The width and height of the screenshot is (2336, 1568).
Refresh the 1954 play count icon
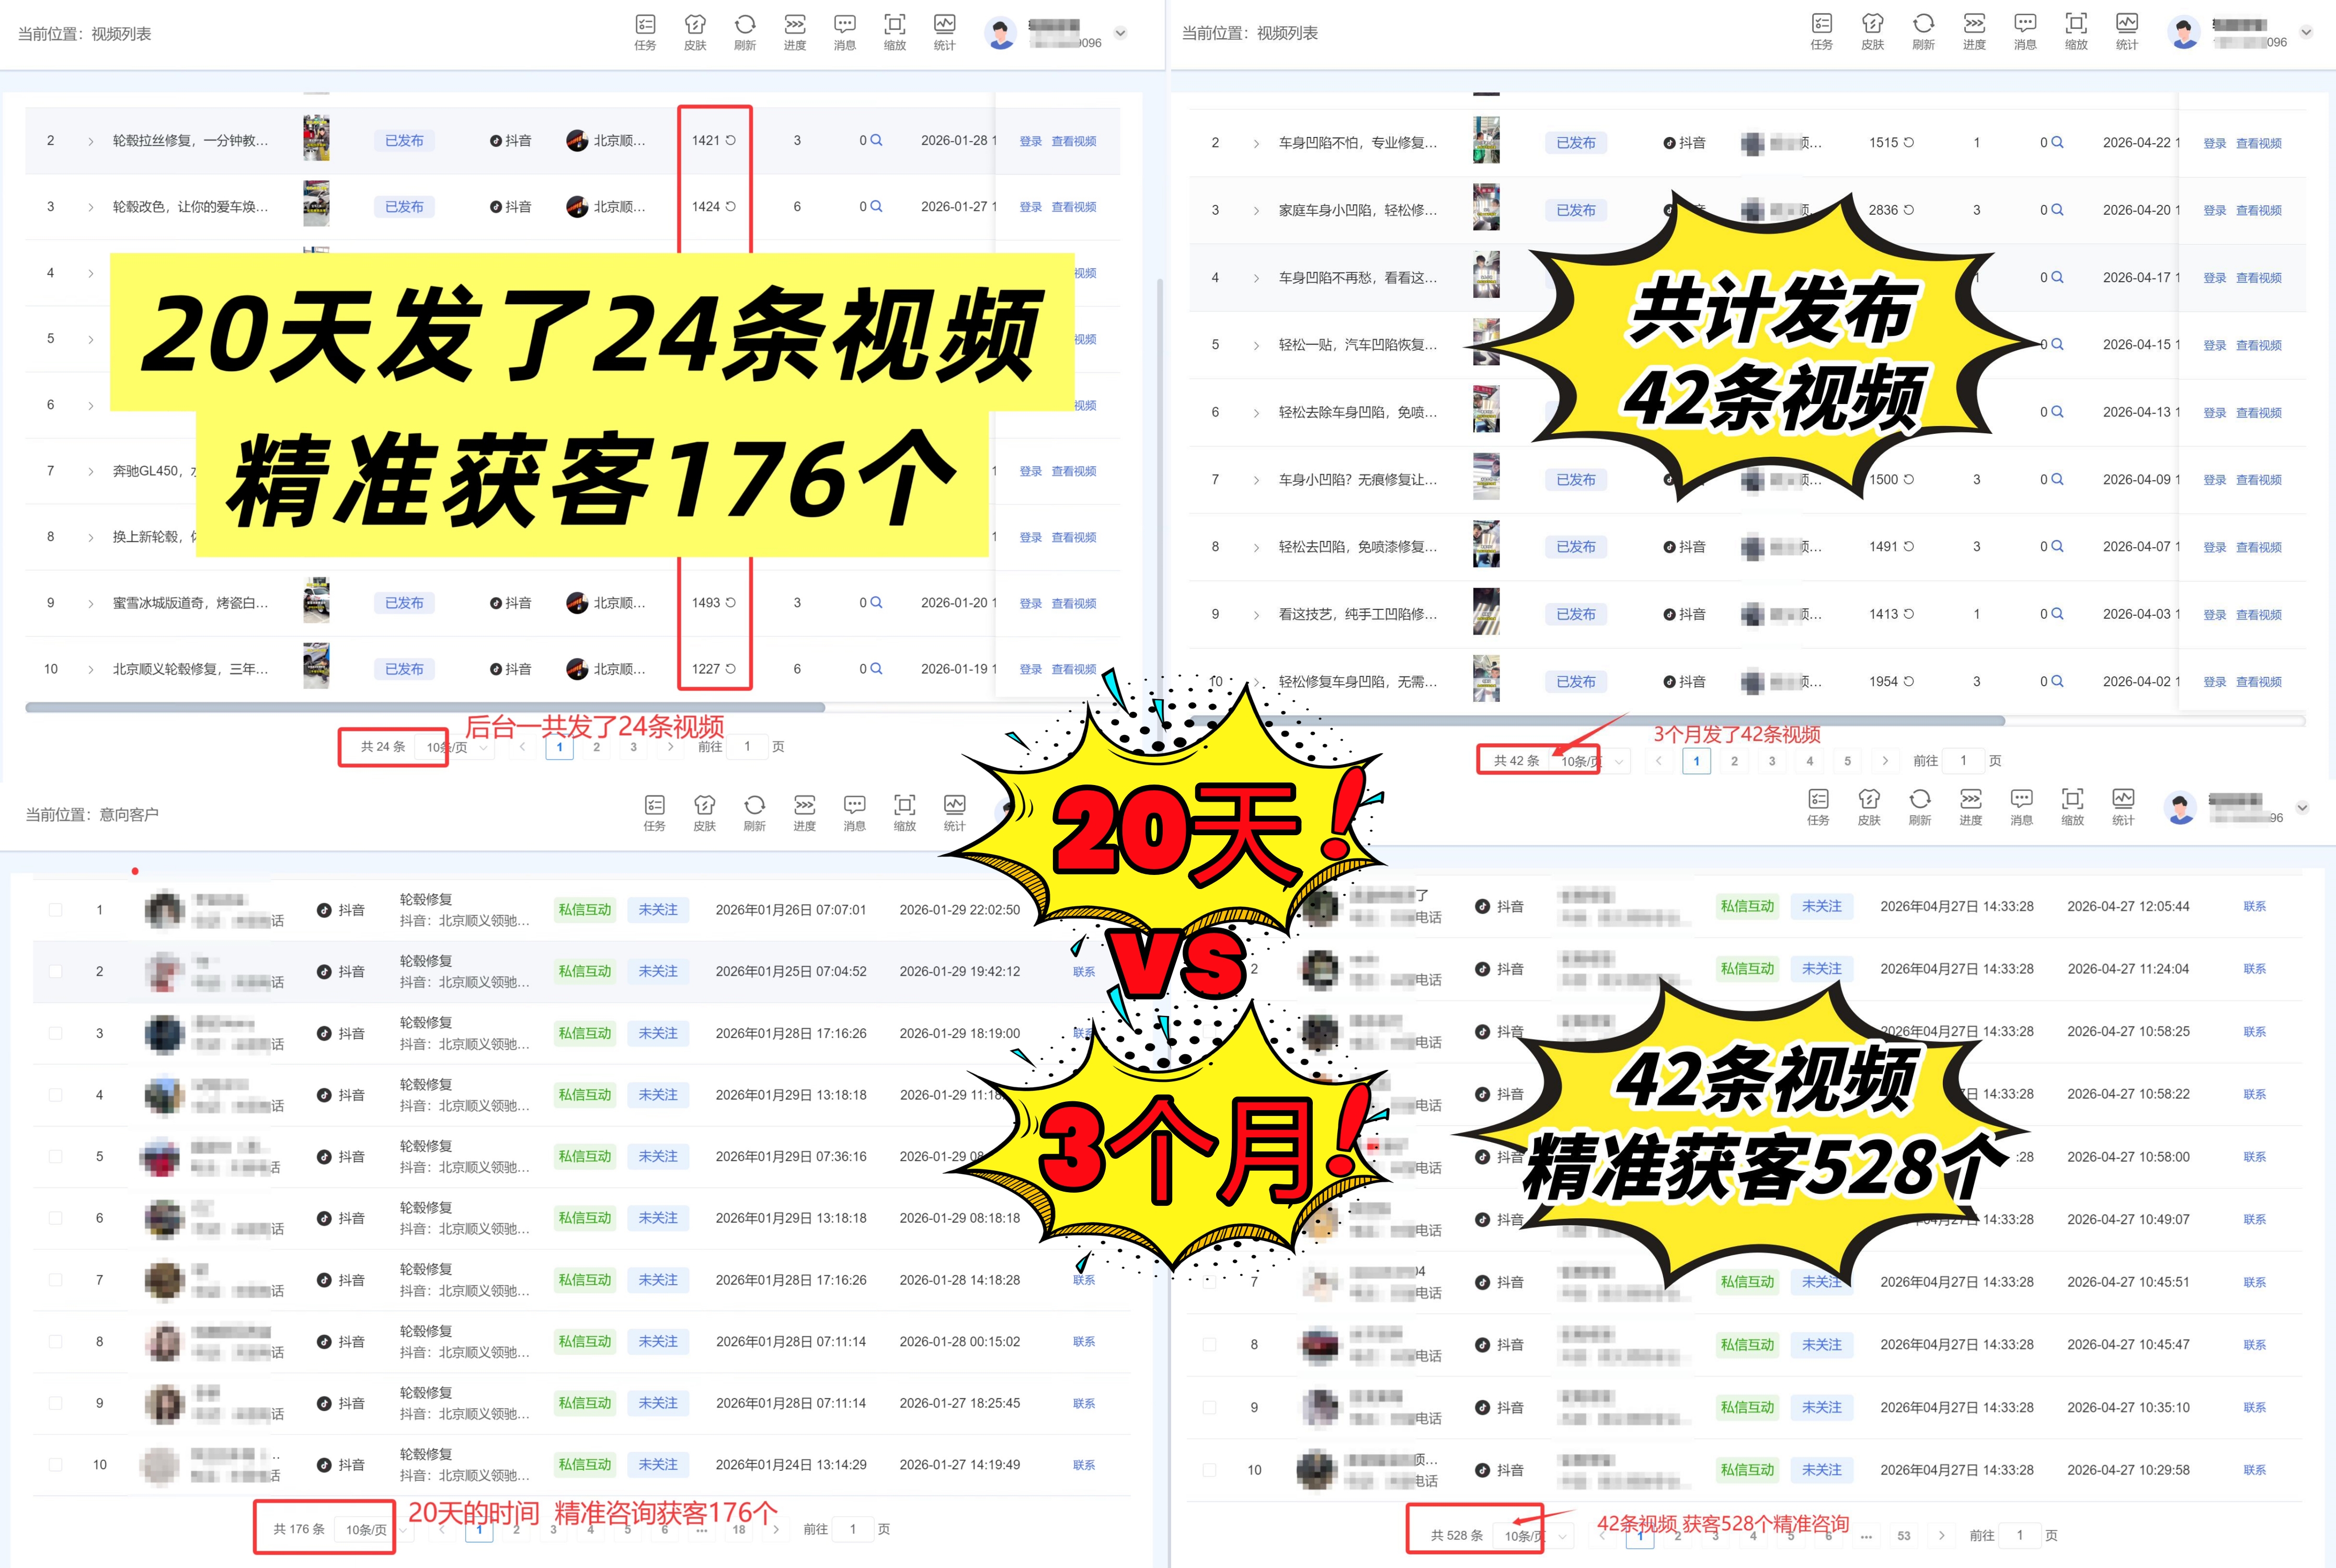(x=1909, y=681)
